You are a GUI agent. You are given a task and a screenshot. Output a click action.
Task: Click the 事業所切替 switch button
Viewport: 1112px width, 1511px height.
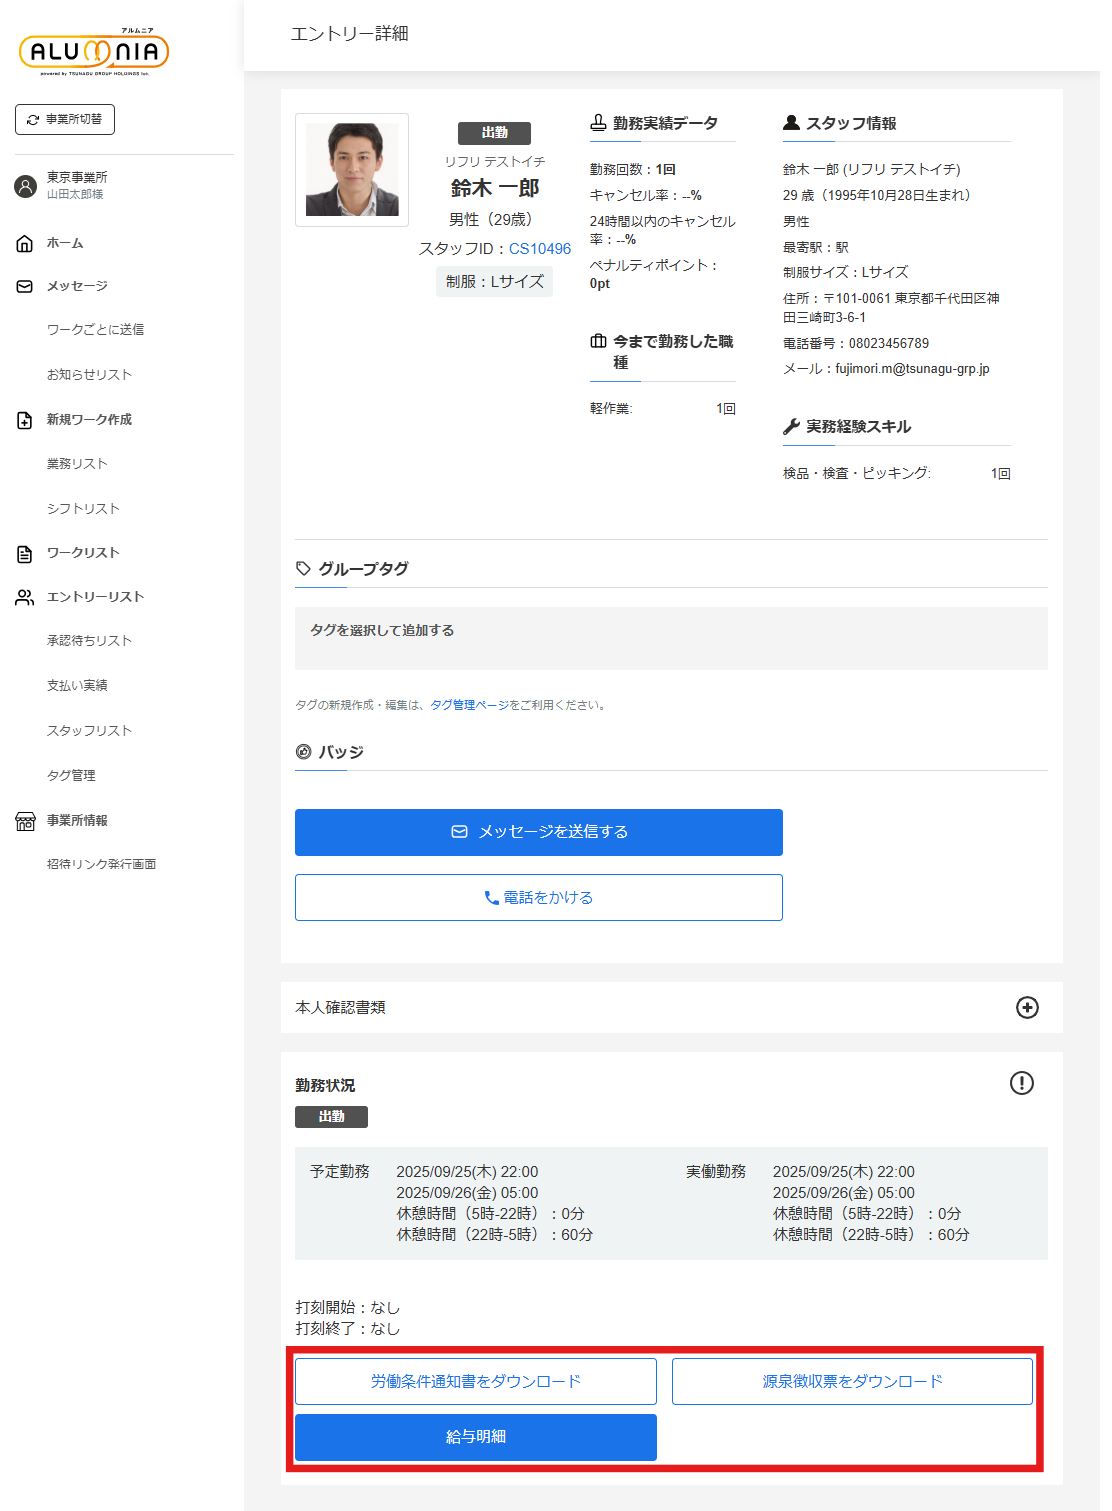pos(65,119)
